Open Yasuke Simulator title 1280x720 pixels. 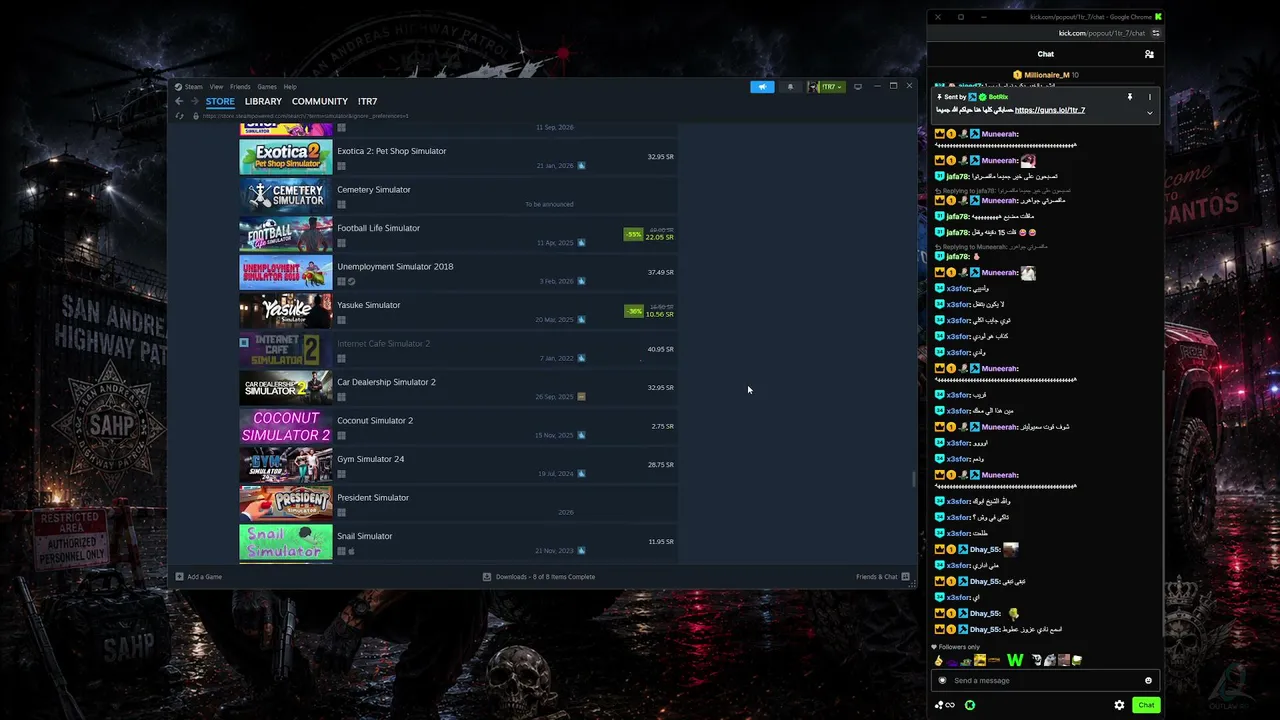[368, 305]
